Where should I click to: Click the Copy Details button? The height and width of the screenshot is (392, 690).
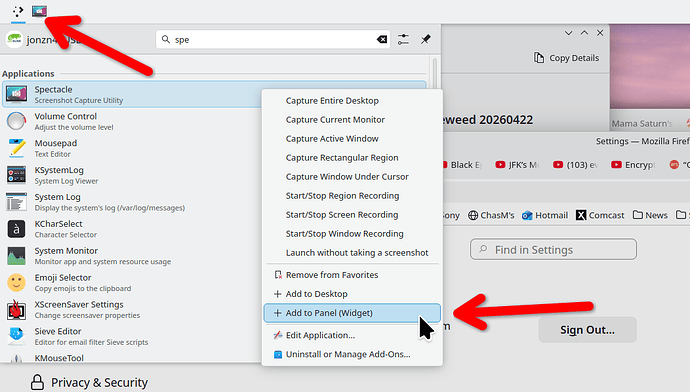click(x=566, y=58)
